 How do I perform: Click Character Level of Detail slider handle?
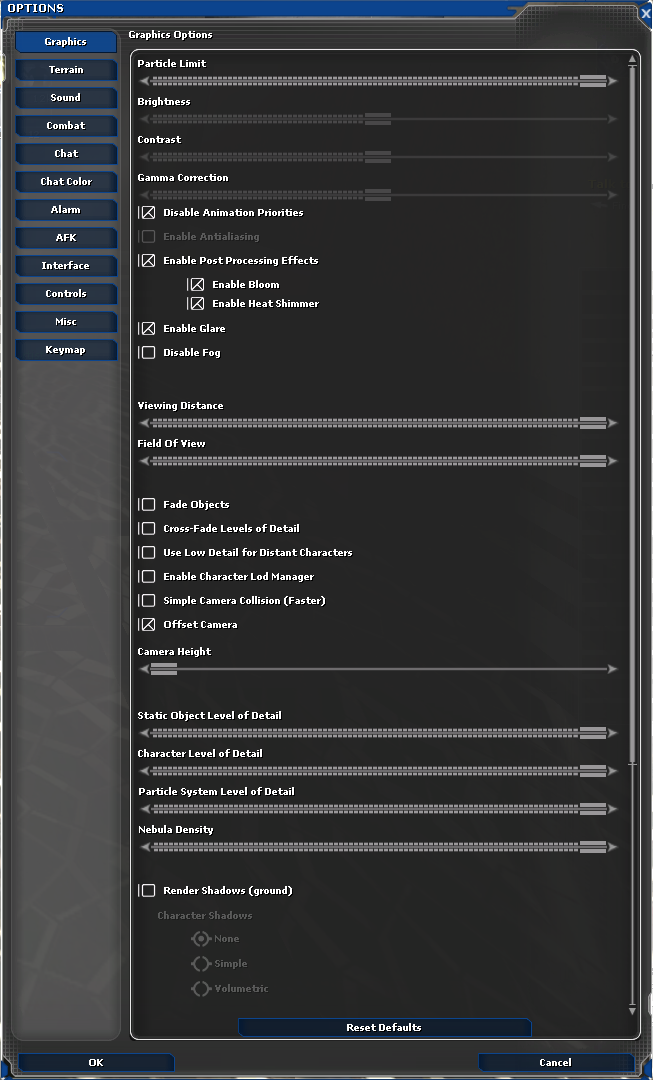(x=593, y=771)
